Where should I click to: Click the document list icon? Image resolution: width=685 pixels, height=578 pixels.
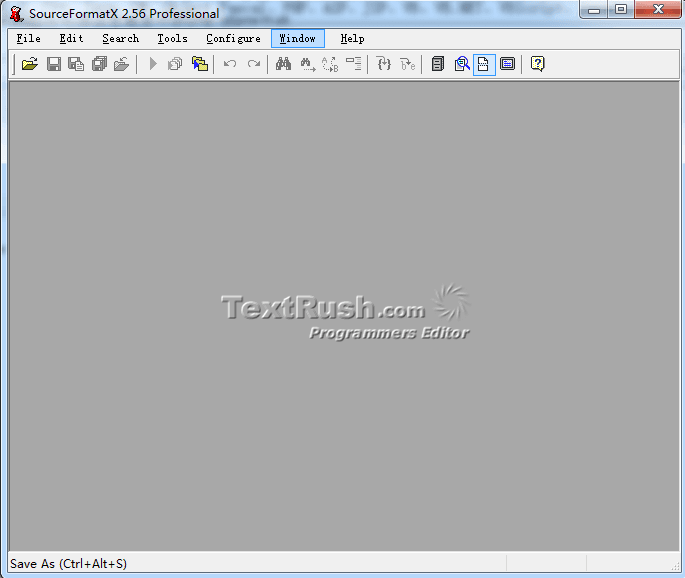[x=438, y=64]
